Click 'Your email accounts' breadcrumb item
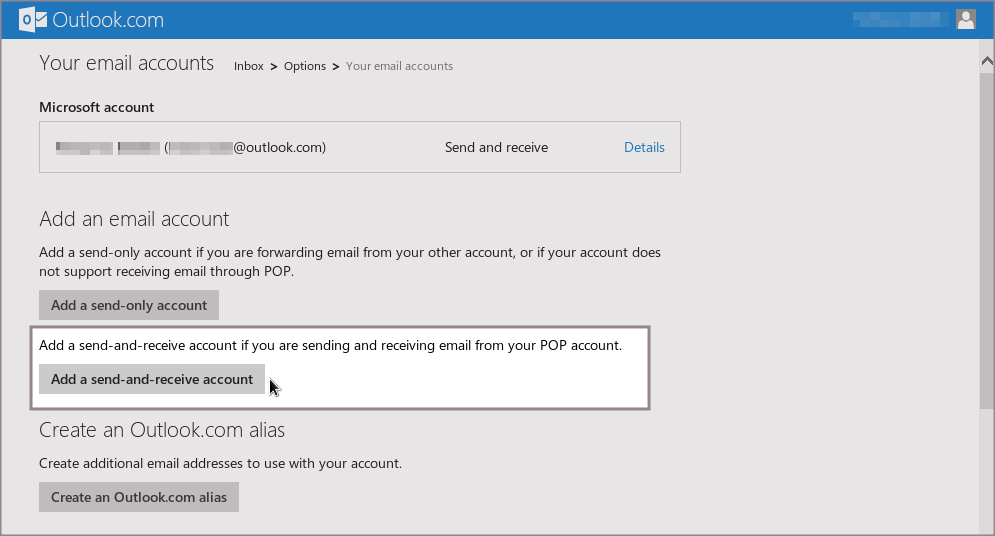The height and width of the screenshot is (536, 995). tap(399, 66)
